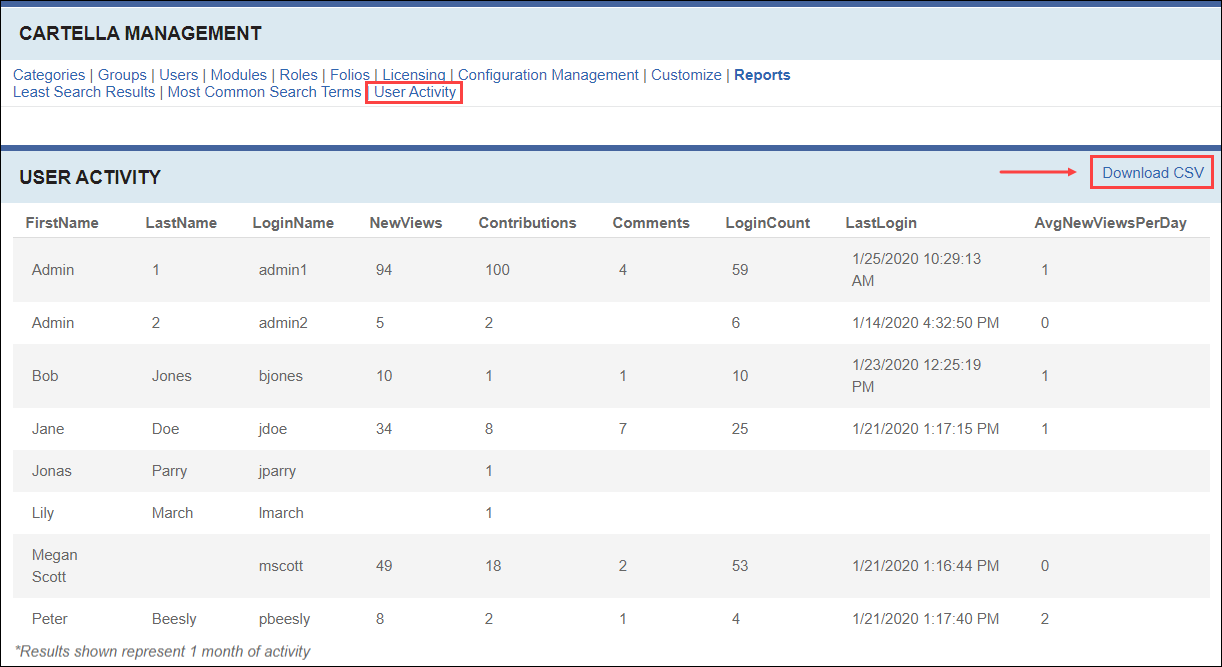The height and width of the screenshot is (667, 1222).
Task: Click the 1/21/2020 1:17:15 PM last login
Action: pos(925,429)
